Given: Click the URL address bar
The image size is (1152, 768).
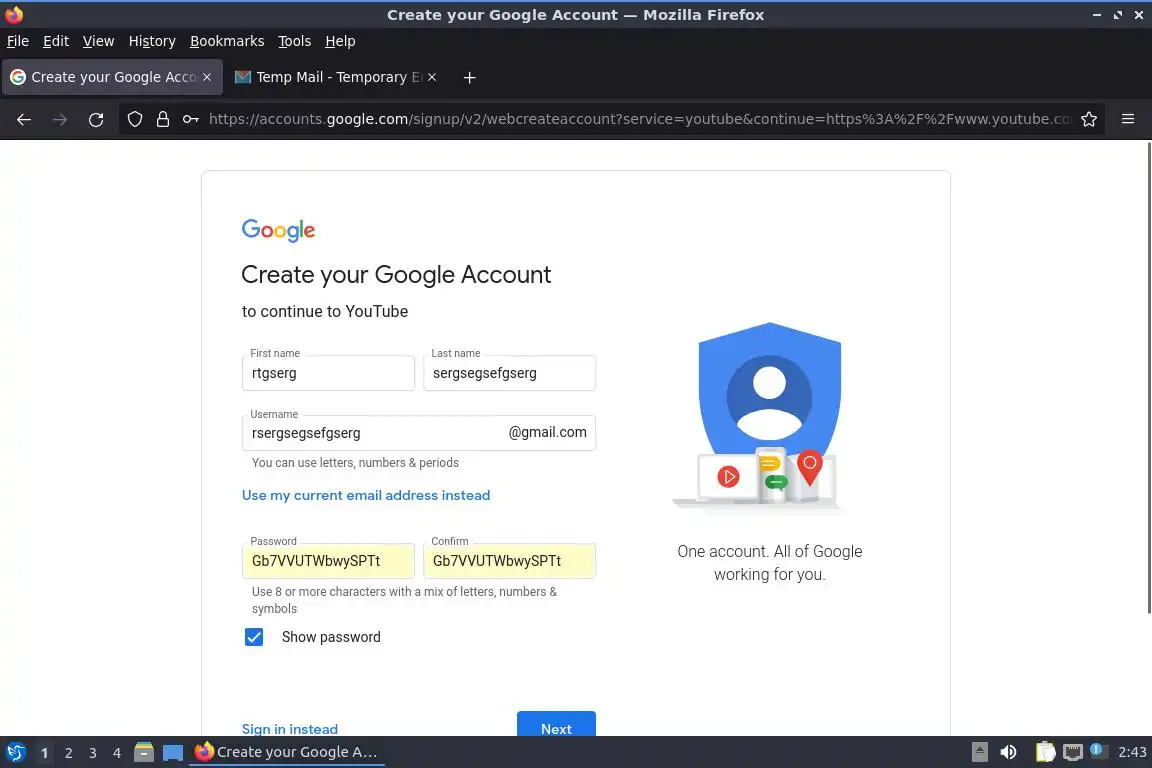Looking at the screenshot, I should (x=638, y=119).
